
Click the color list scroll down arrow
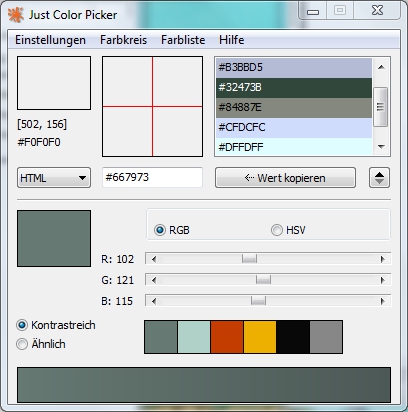pos(381,146)
